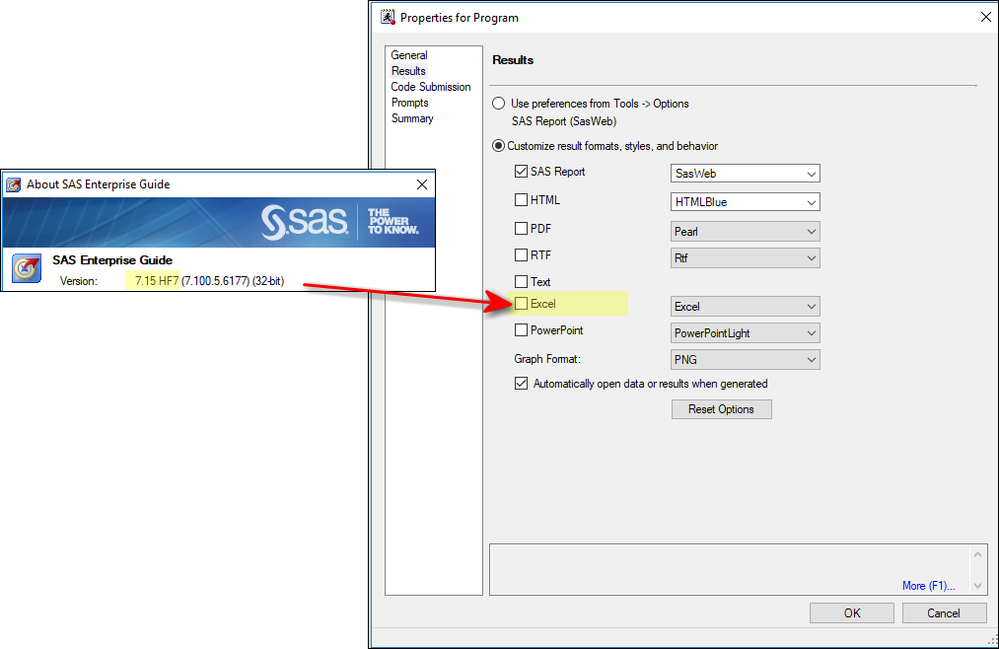Enable the RTF result format checkbox
Viewport: 999px width, 649px height.
tap(521, 255)
